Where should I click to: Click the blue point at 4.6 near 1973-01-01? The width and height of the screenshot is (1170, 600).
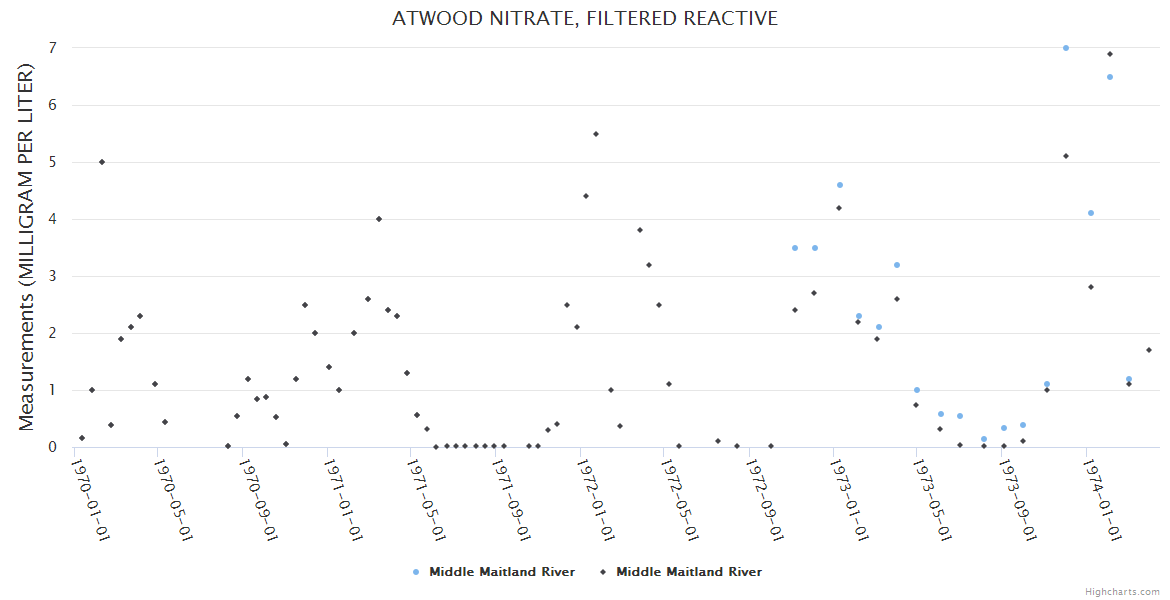(x=840, y=185)
